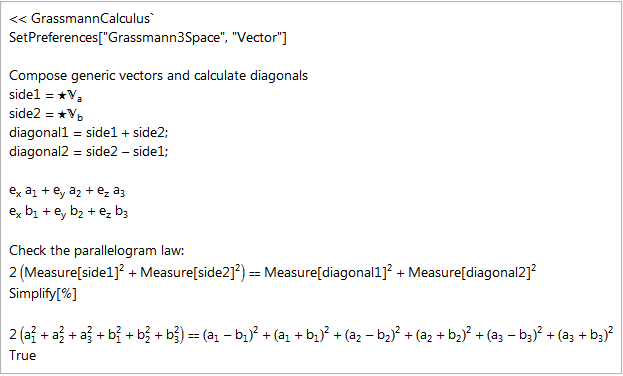623x376 pixels.
Task: Click the side1 vector definition line
Action: tap(46, 95)
